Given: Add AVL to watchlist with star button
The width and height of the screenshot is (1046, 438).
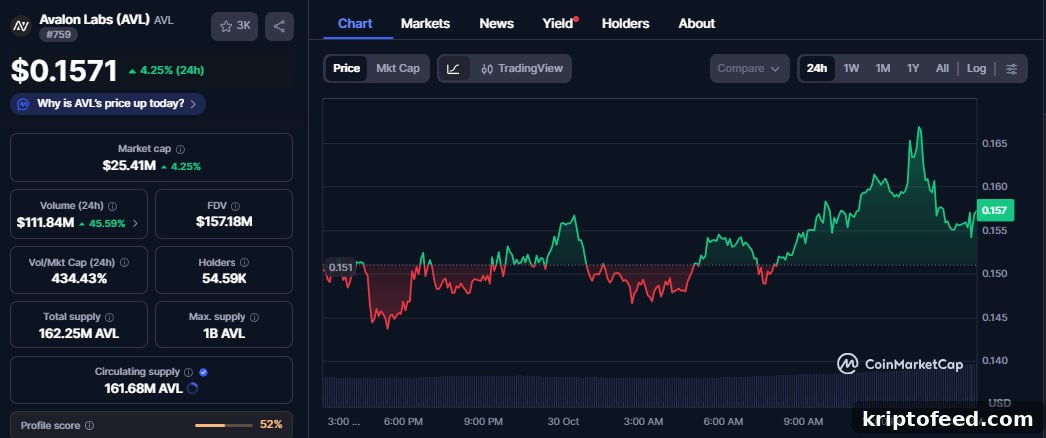Looking at the screenshot, I should pos(235,27).
